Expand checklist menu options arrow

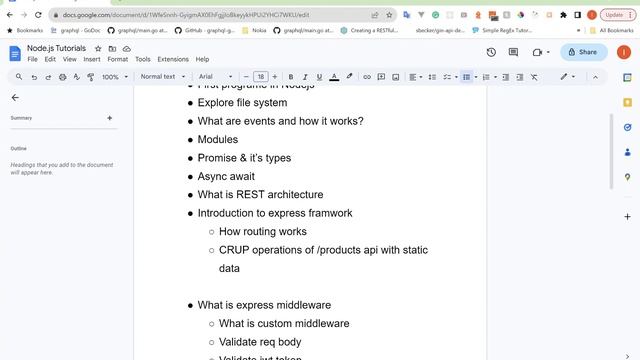[456, 77]
